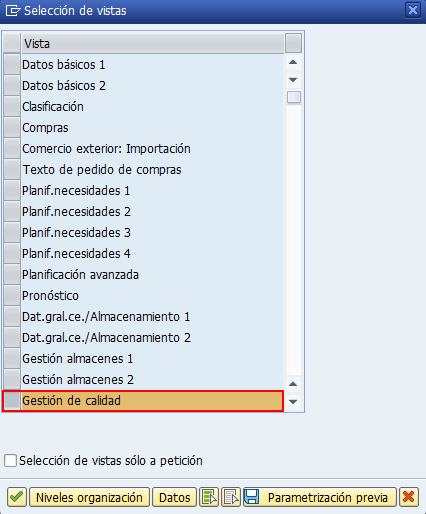426x514 pixels.
Task: Click the vertical scrollbar thumb
Action: tap(294, 97)
